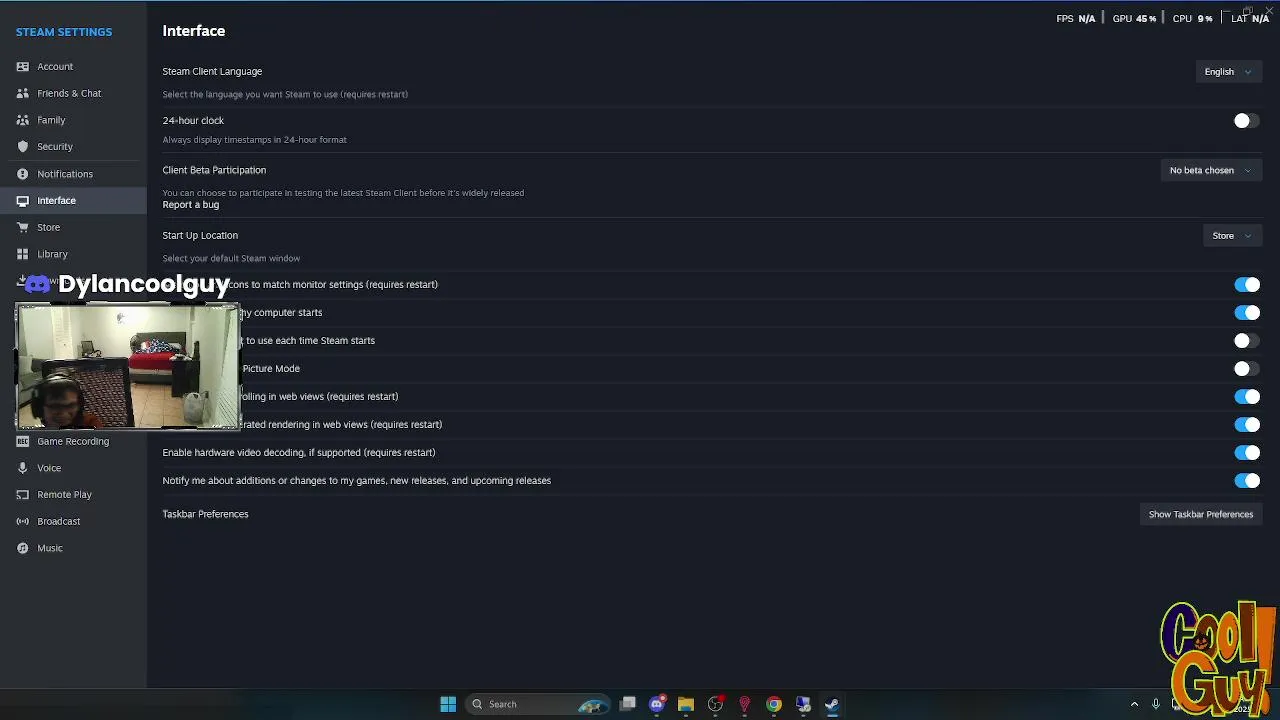
Task: Open the Windows Start menu
Action: 448,704
